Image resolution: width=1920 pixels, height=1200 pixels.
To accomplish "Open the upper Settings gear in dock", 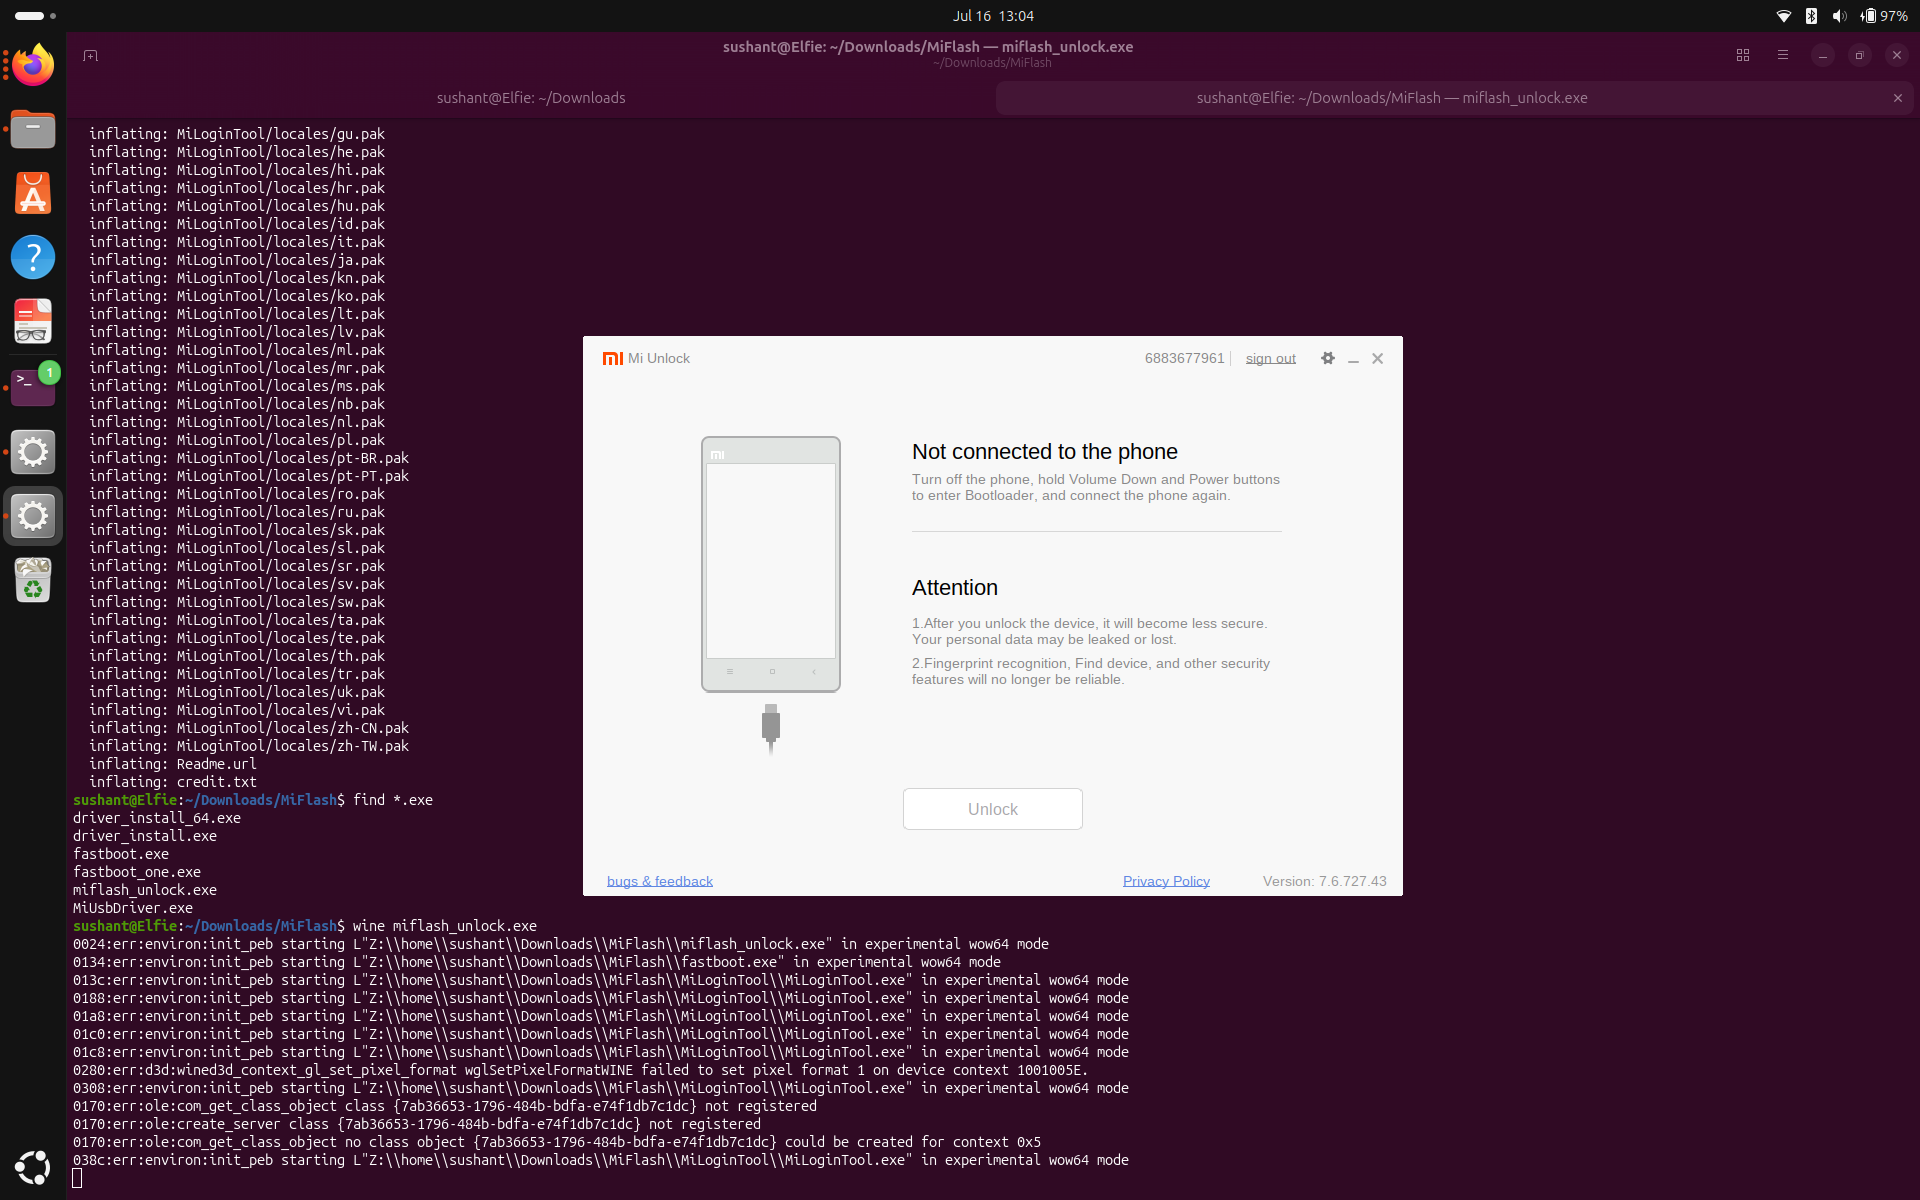I will tap(33, 452).
